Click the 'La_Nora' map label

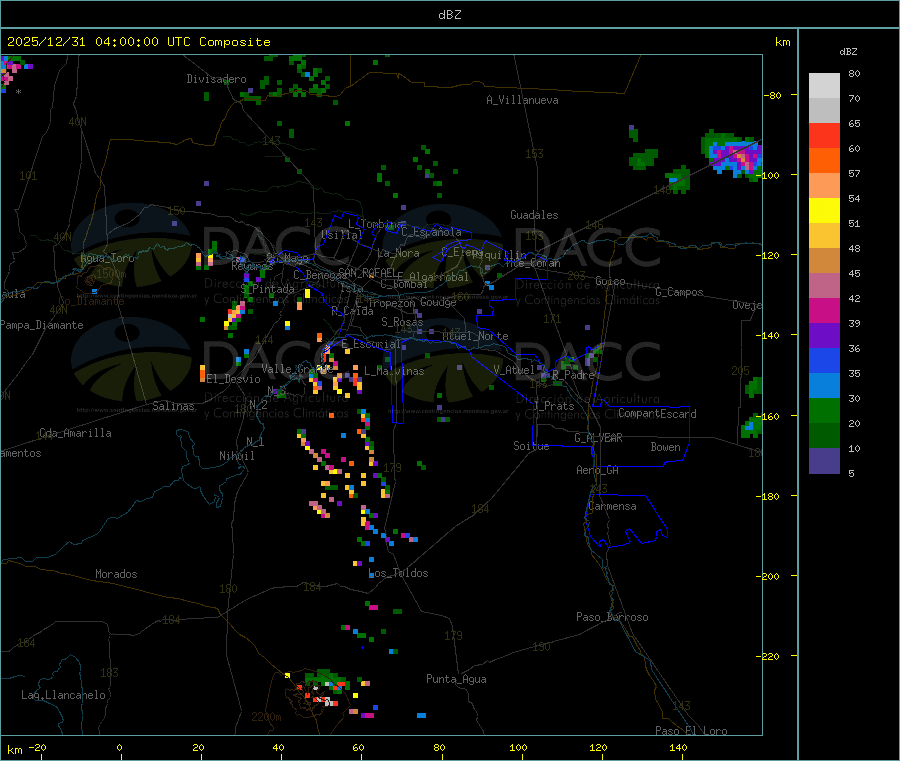(398, 253)
